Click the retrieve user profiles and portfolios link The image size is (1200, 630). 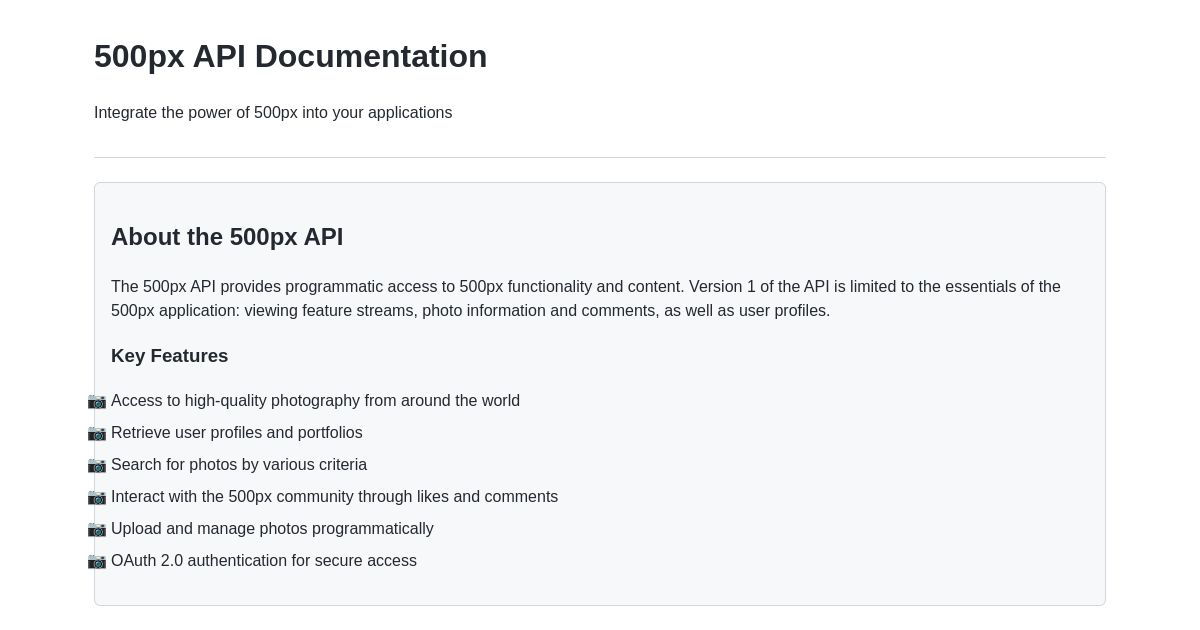[237, 433]
